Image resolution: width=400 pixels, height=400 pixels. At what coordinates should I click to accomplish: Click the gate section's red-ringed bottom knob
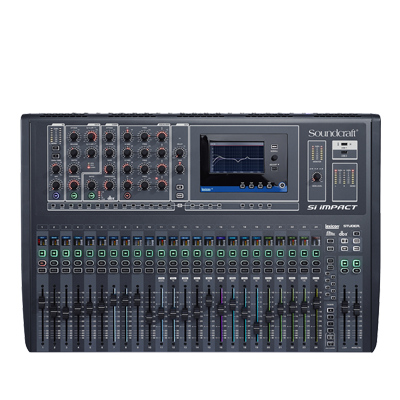[x=74, y=185]
